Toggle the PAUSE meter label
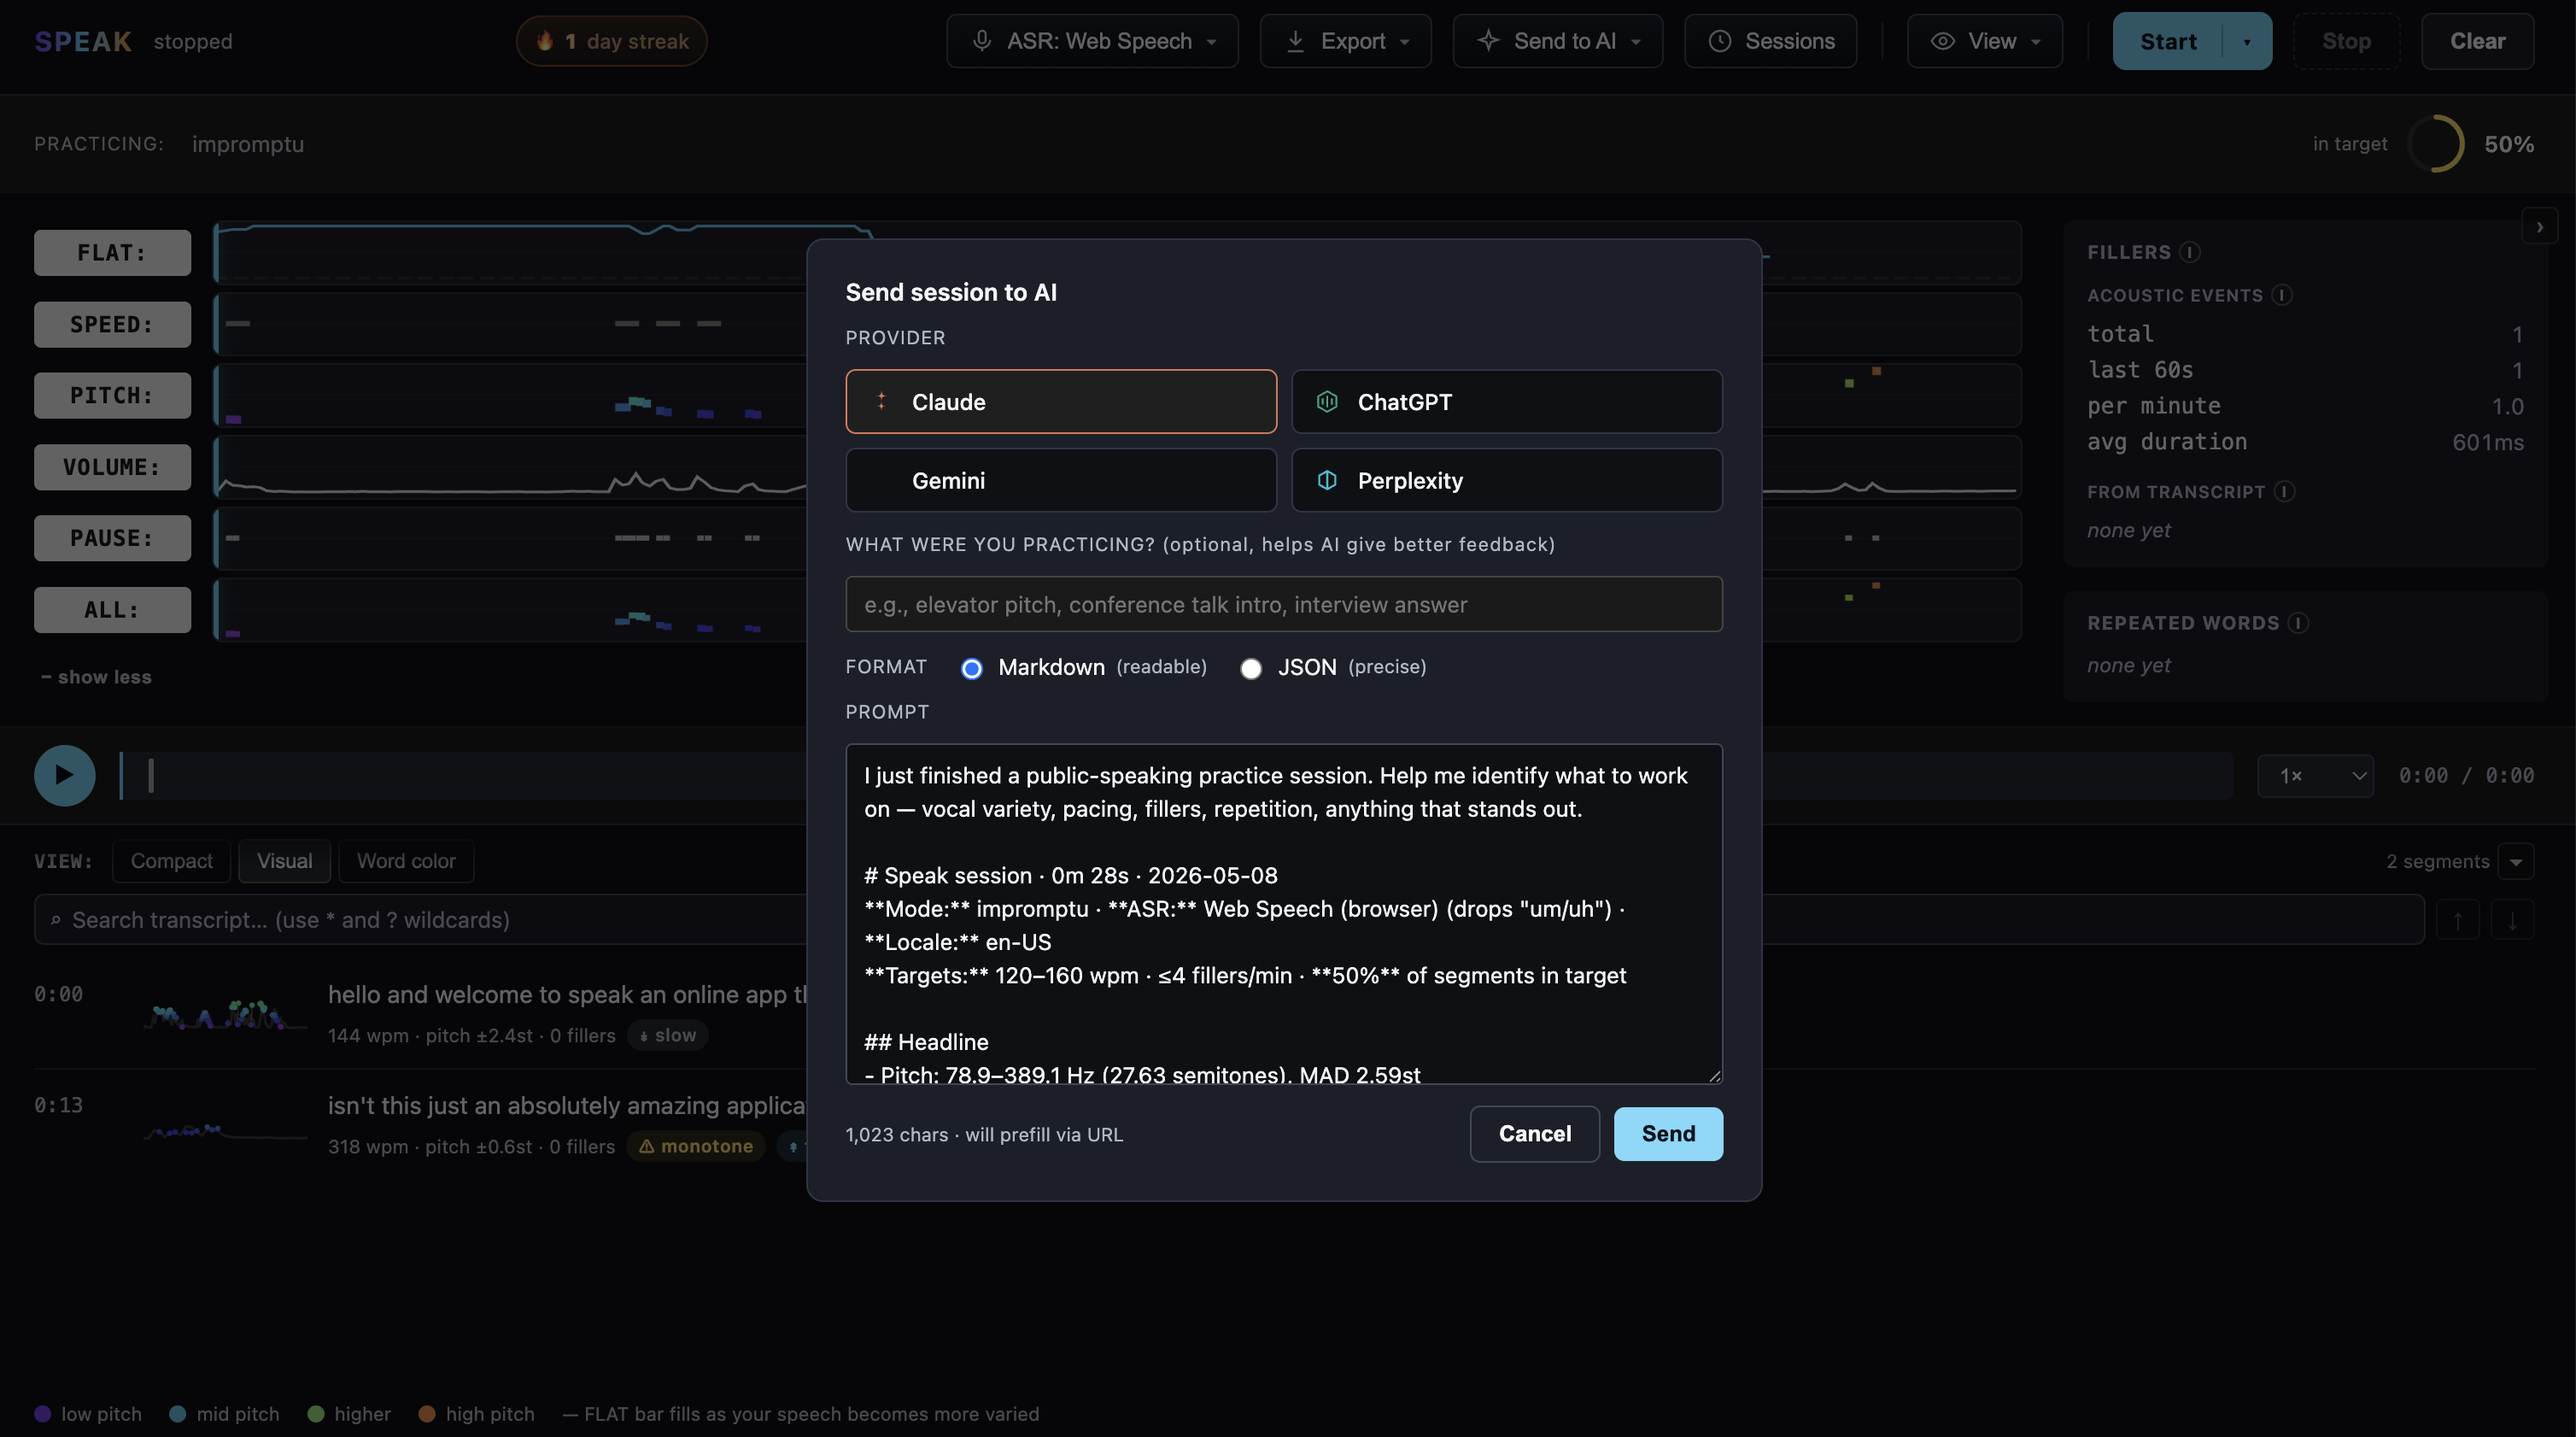This screenshot has width=2576, height=1437. [x=112, y=538]
